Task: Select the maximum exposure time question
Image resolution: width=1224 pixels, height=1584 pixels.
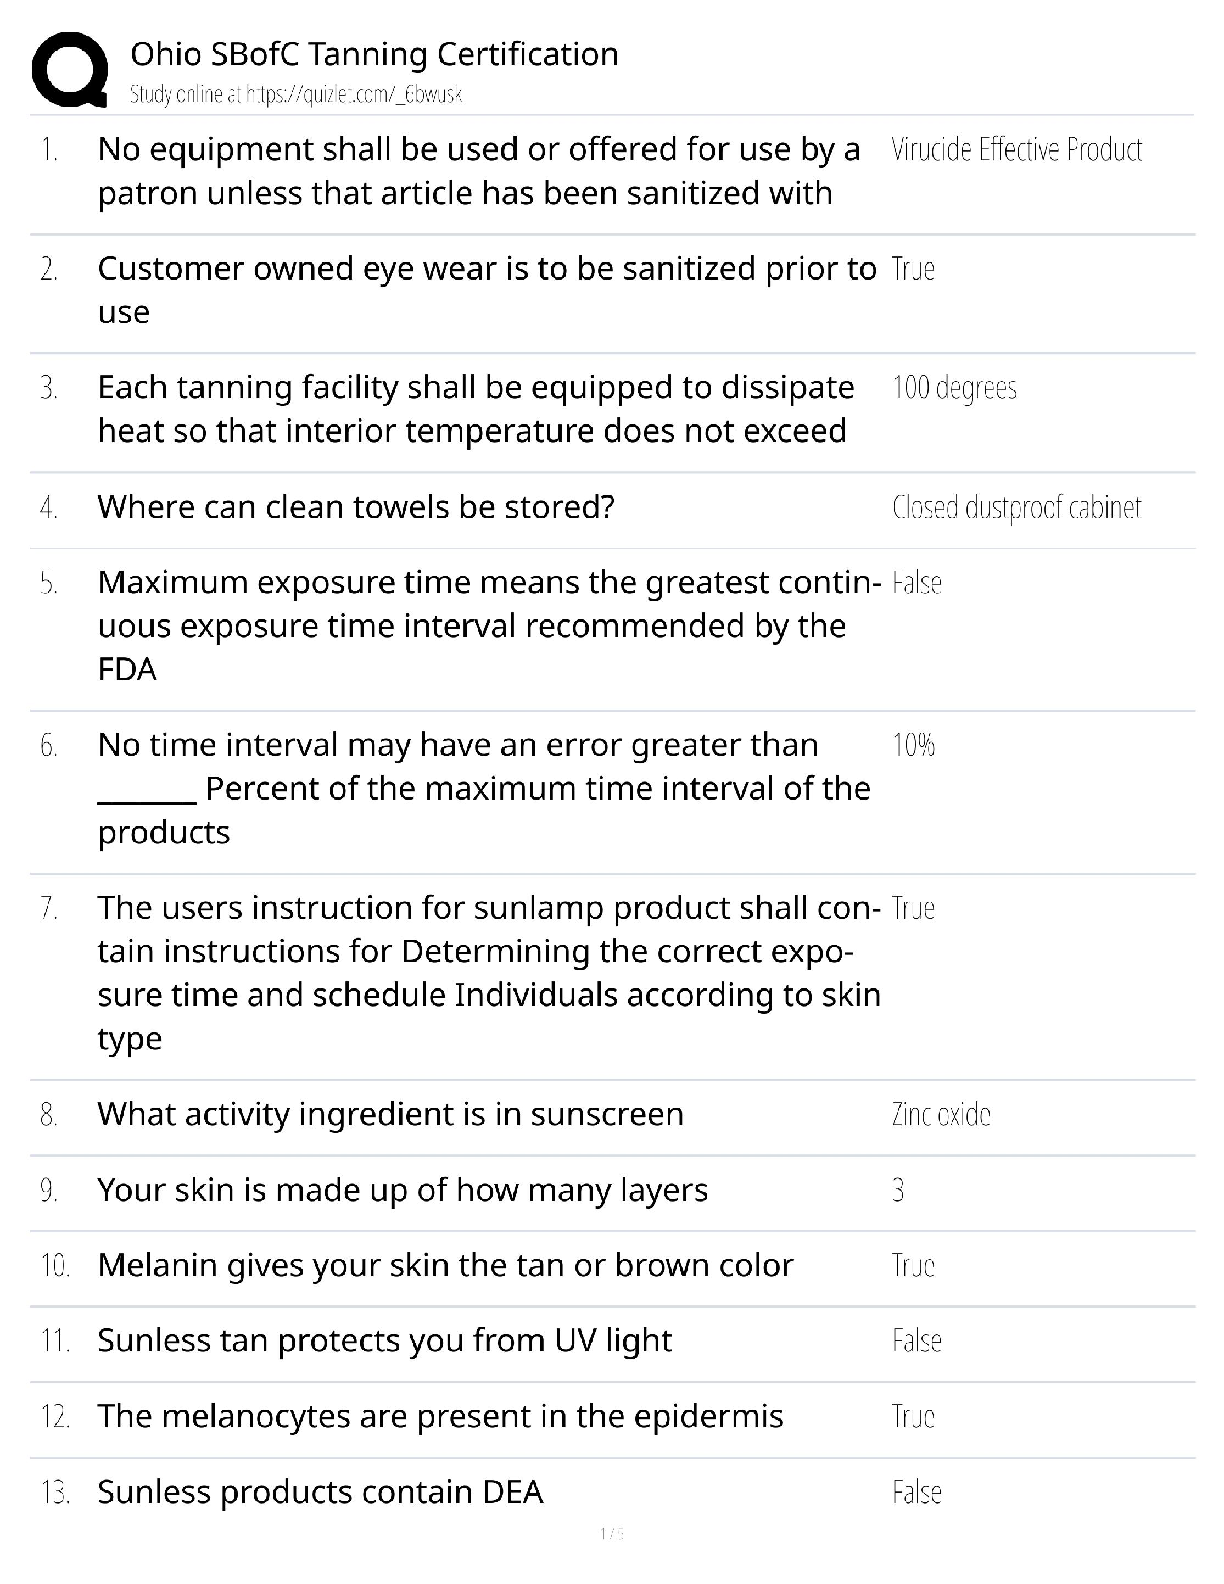Action: 488,625
